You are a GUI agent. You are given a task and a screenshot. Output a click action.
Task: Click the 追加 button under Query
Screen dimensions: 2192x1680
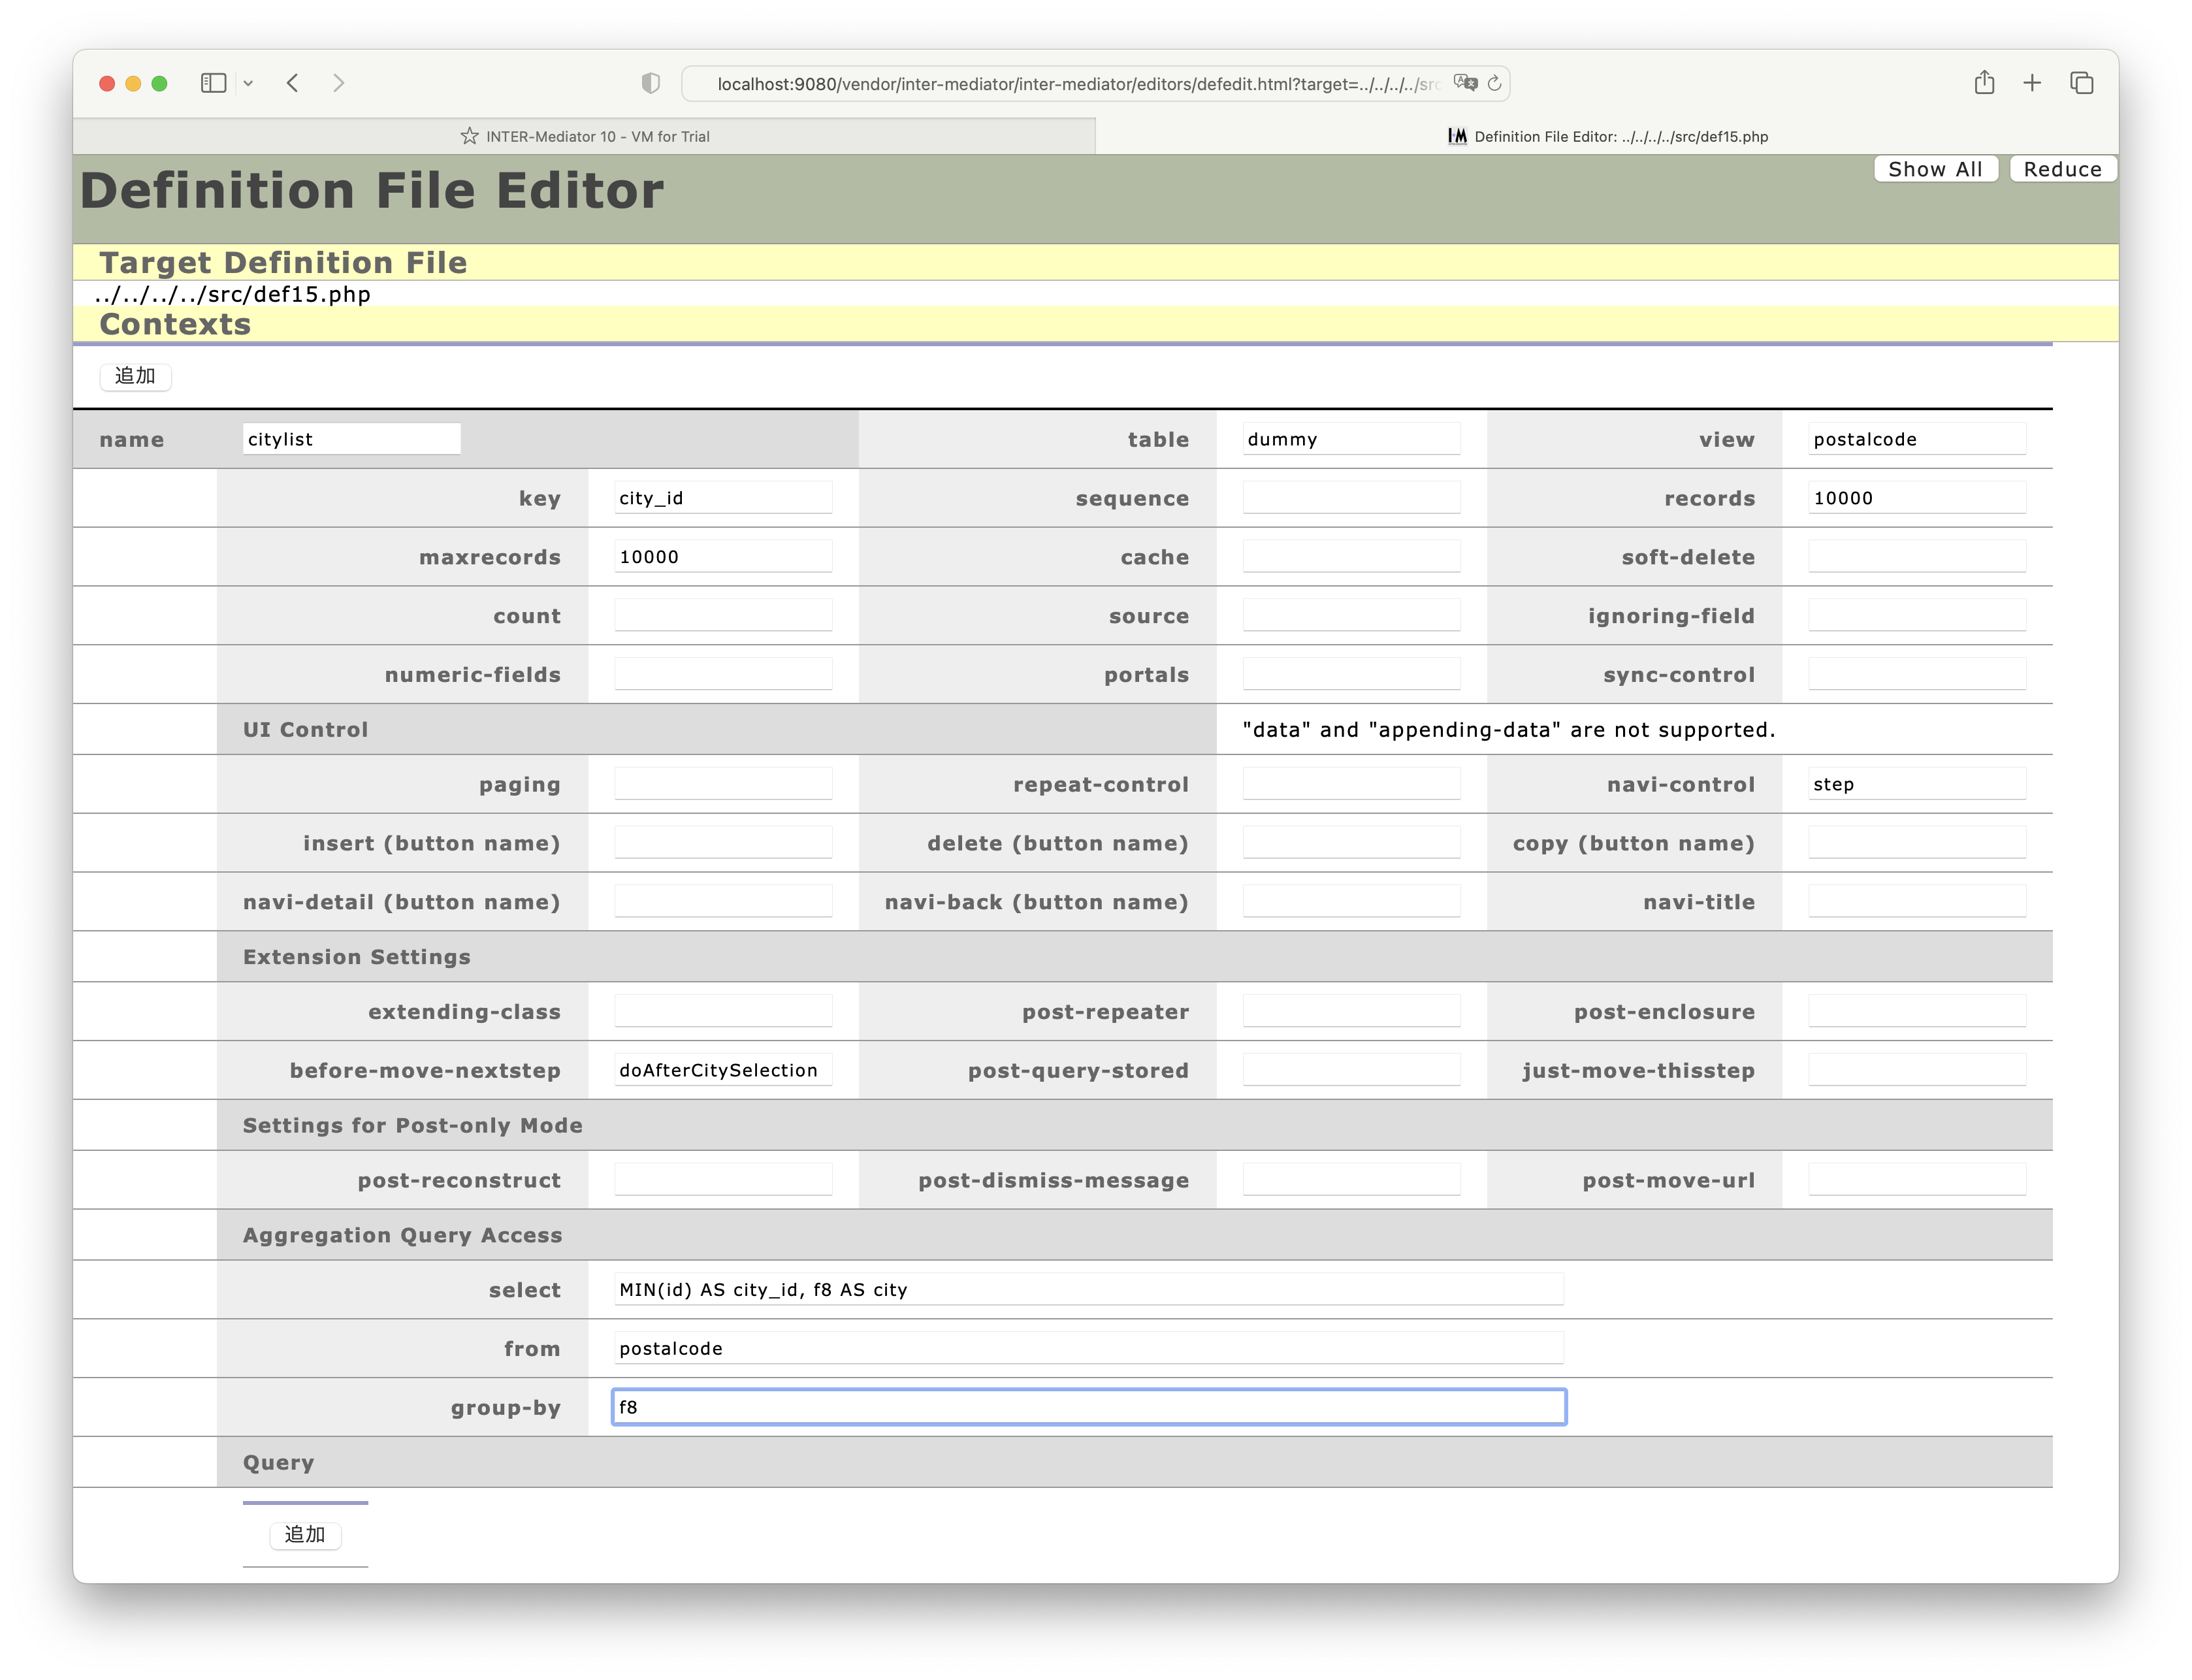point(305,1535)
